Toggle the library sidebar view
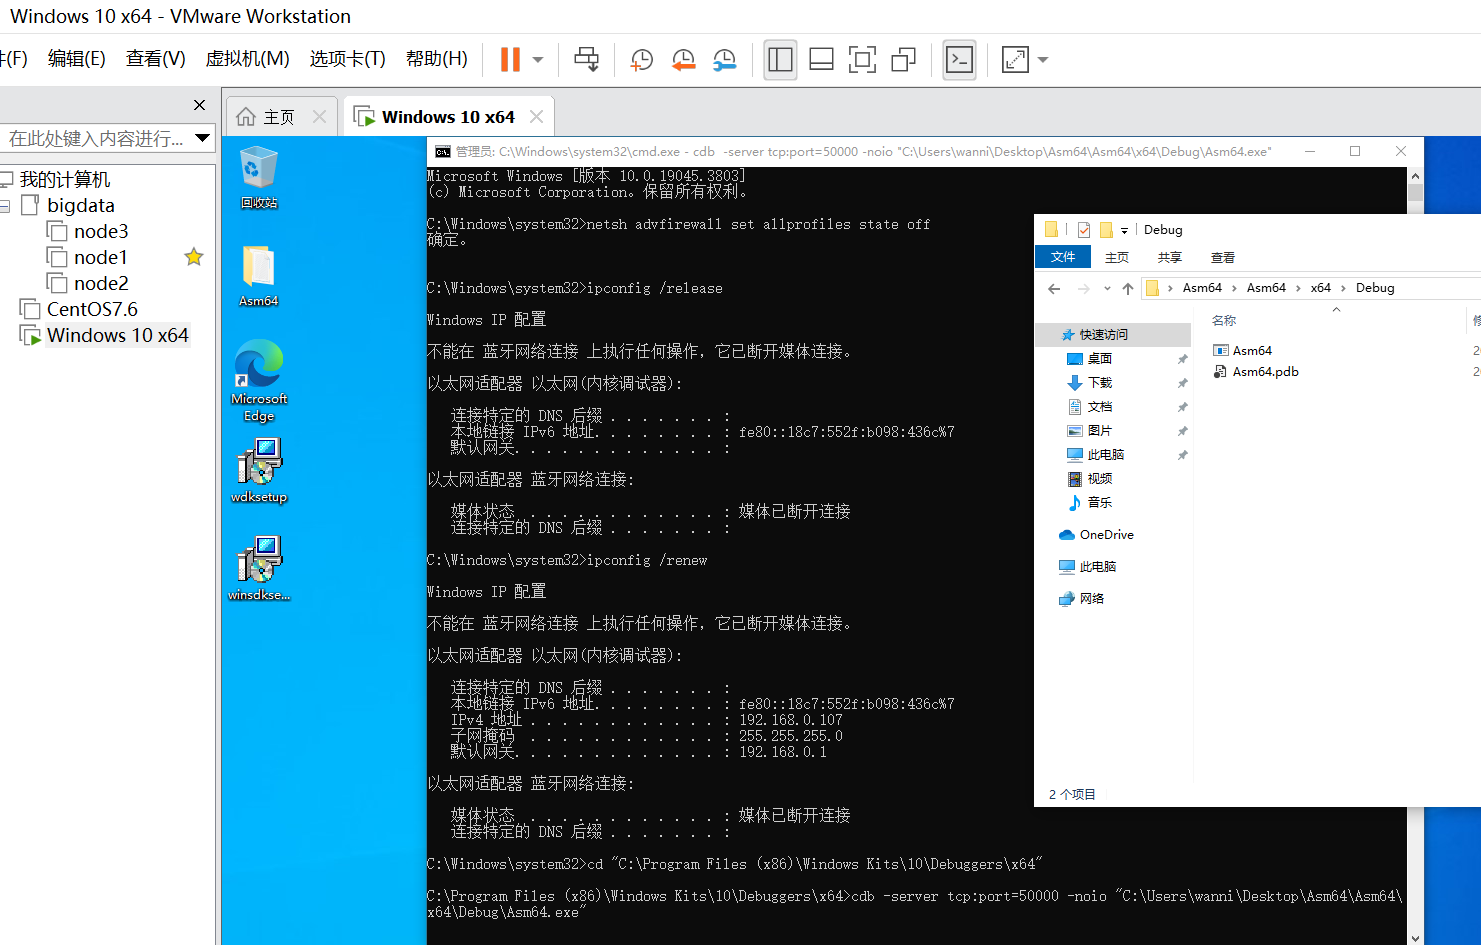The image size is (1481, 945). pos(780,60)
